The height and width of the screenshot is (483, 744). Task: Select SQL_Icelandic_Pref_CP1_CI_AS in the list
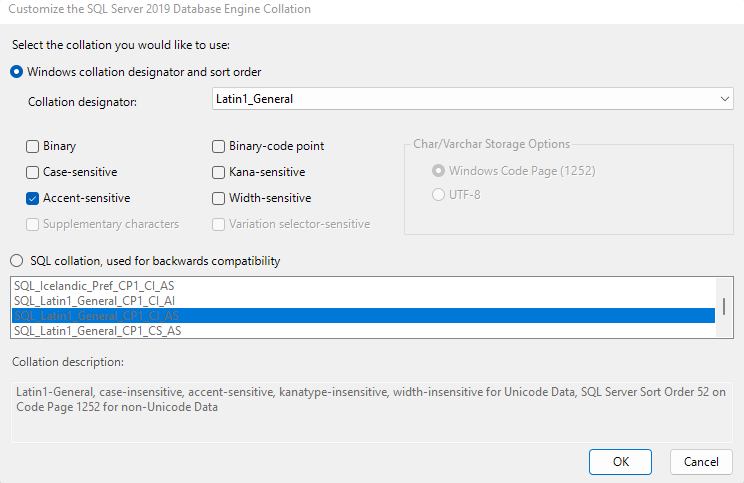coord(95,286)
